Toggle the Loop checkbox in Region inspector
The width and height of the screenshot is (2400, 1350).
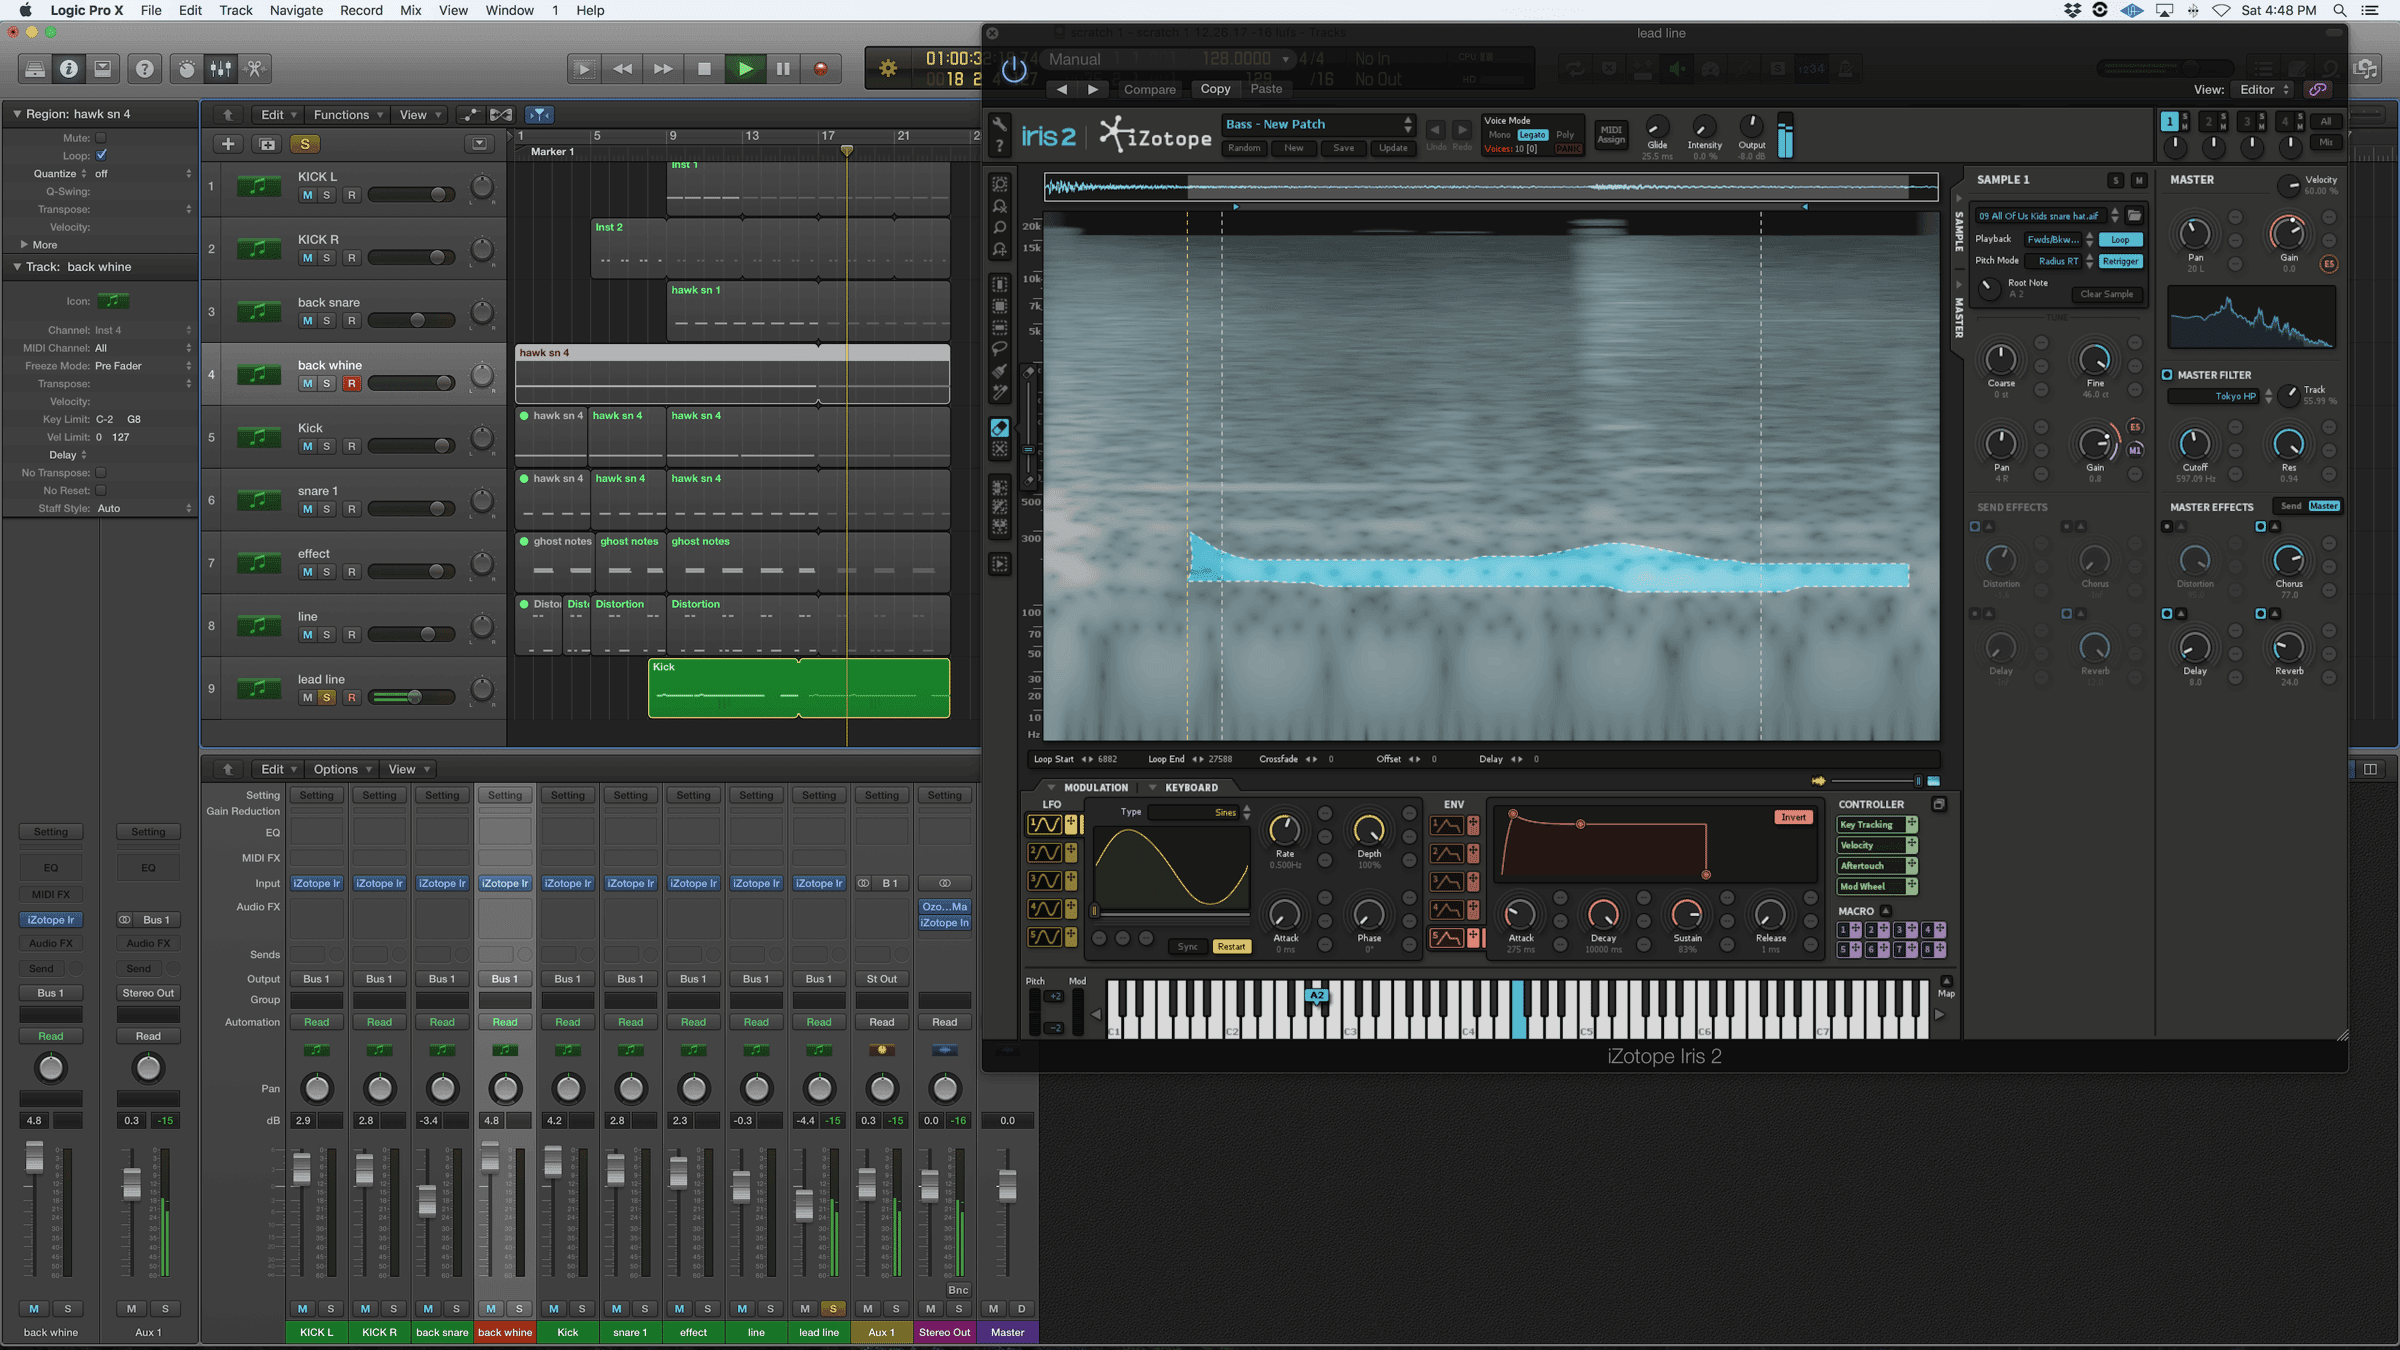(x=101, y=156)
